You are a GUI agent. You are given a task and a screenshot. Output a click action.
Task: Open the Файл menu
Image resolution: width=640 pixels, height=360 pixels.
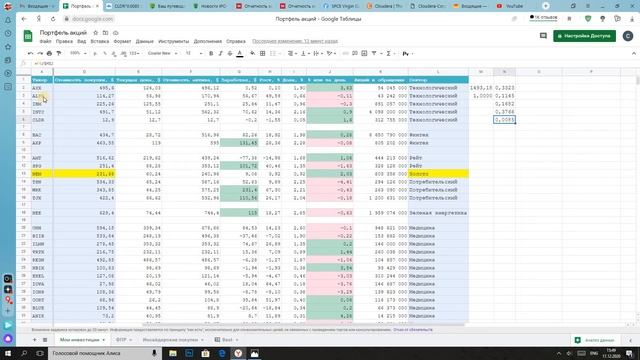coord(45,42)
